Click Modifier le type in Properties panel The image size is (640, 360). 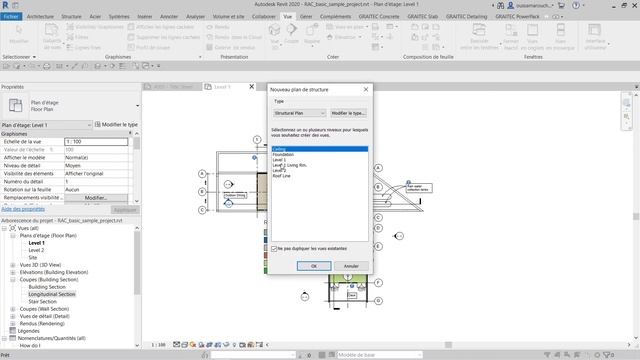116,124
